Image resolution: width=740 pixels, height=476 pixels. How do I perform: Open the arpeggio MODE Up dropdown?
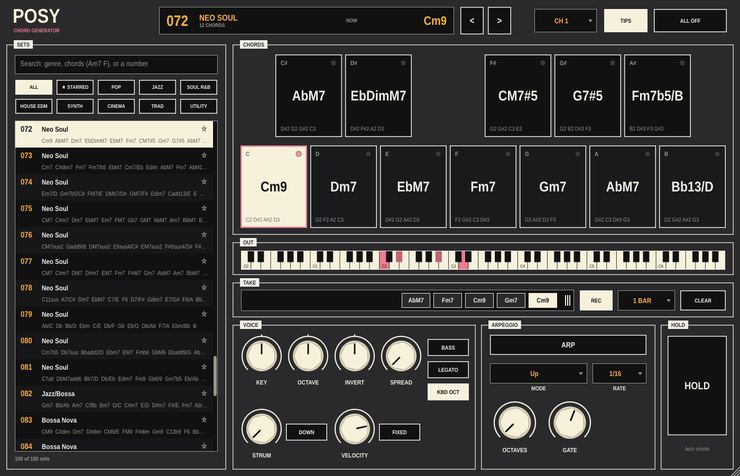click(x=538, y=374)
